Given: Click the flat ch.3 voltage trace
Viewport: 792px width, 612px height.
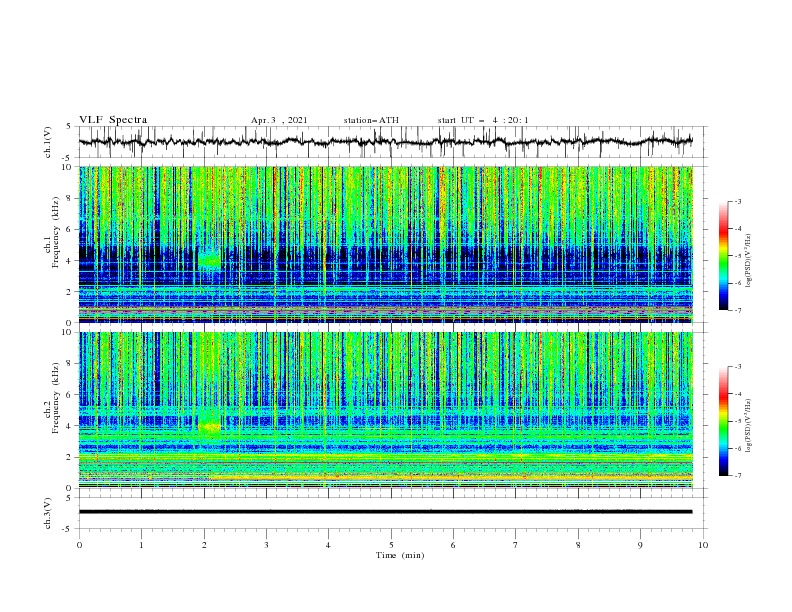Looking at the screenshot, I should (385, 512).
